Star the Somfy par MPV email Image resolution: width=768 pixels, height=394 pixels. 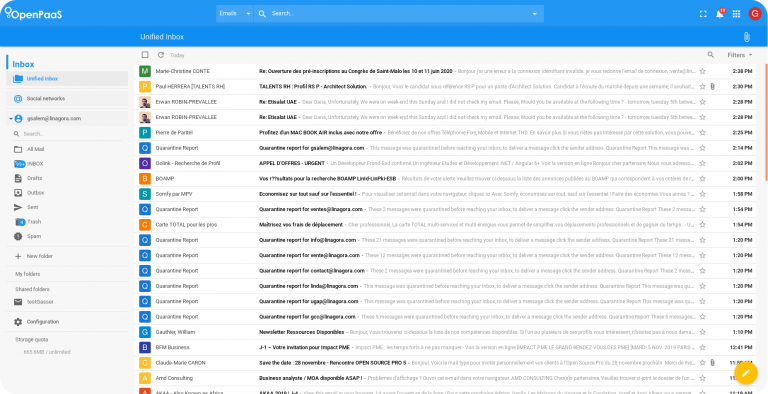(702, 194)
